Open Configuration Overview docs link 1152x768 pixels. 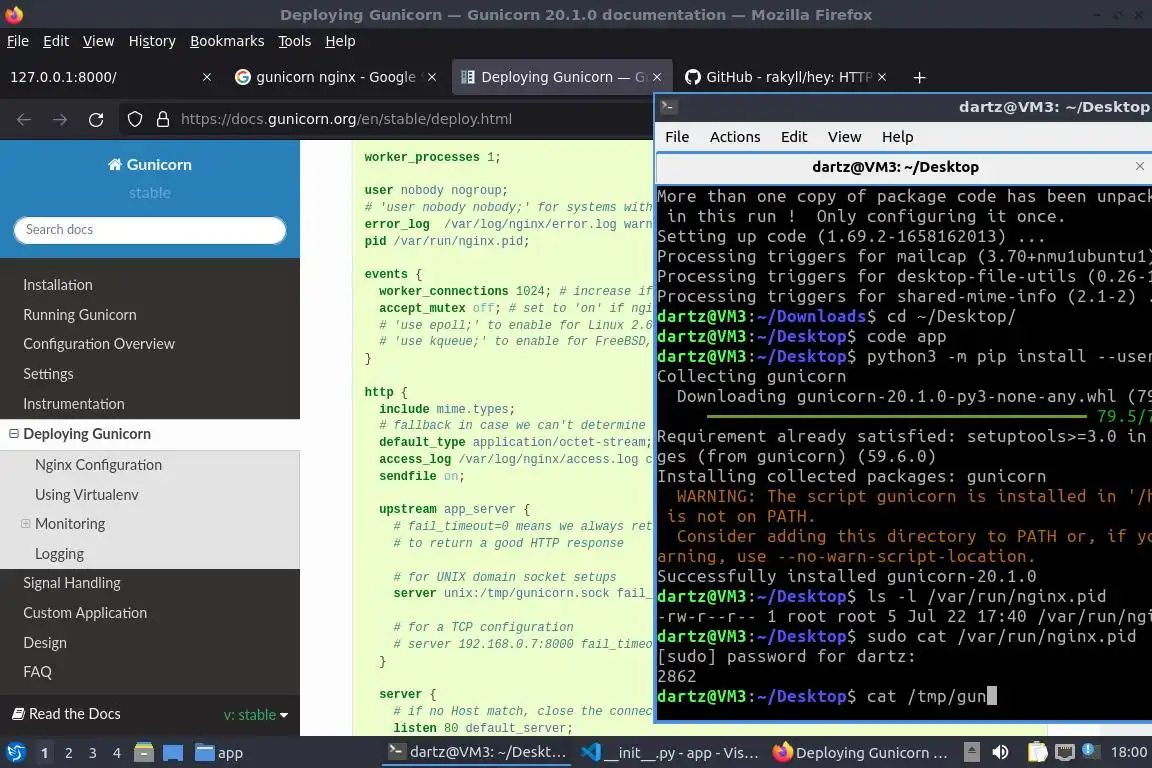click(99, 344)
